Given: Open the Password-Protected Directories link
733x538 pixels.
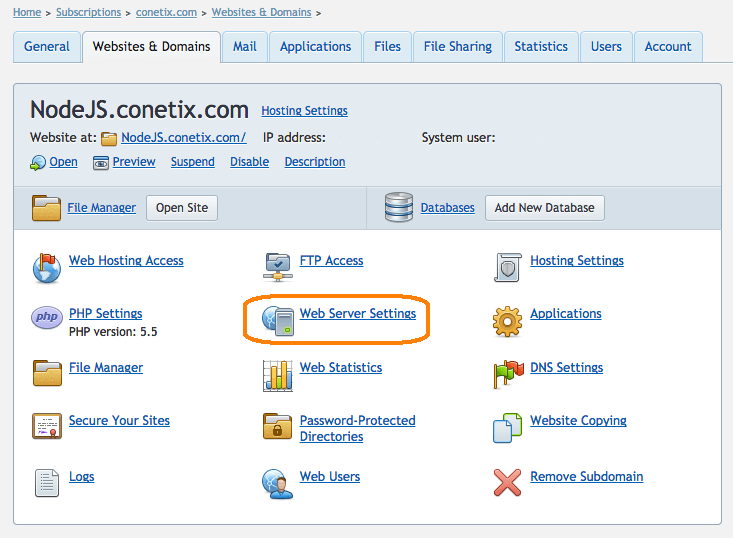Looking at the screenshot, I should pyautogui.click(x=358, y=428).
